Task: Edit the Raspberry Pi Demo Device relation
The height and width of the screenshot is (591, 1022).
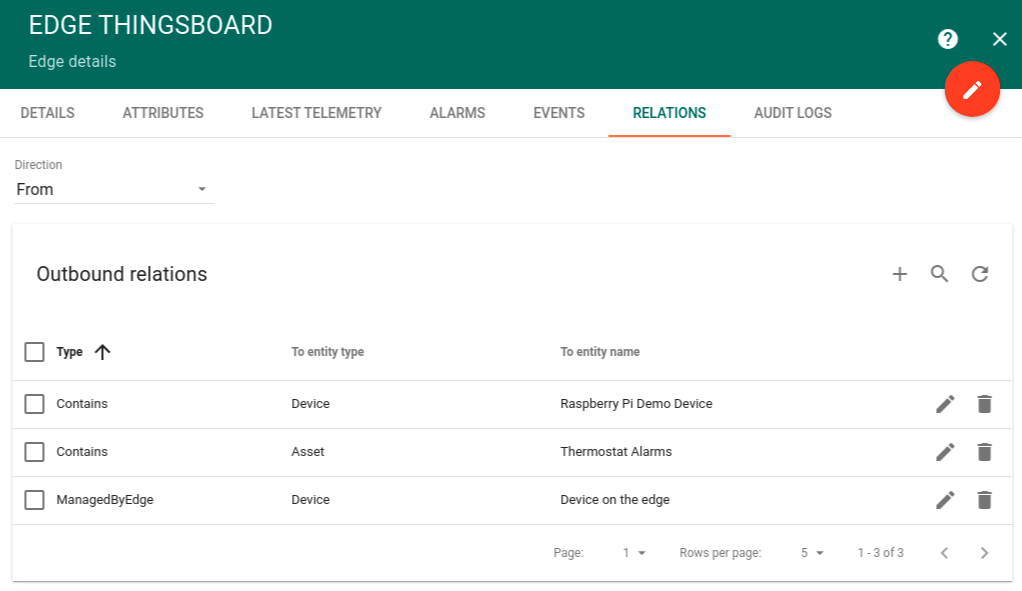Action: click(x=945, y=404)
